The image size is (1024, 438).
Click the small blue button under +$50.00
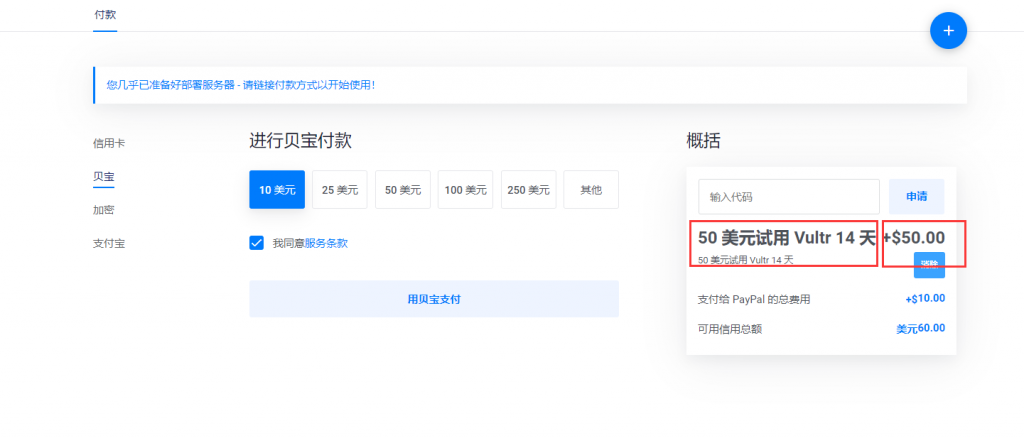tap(929, 265)
